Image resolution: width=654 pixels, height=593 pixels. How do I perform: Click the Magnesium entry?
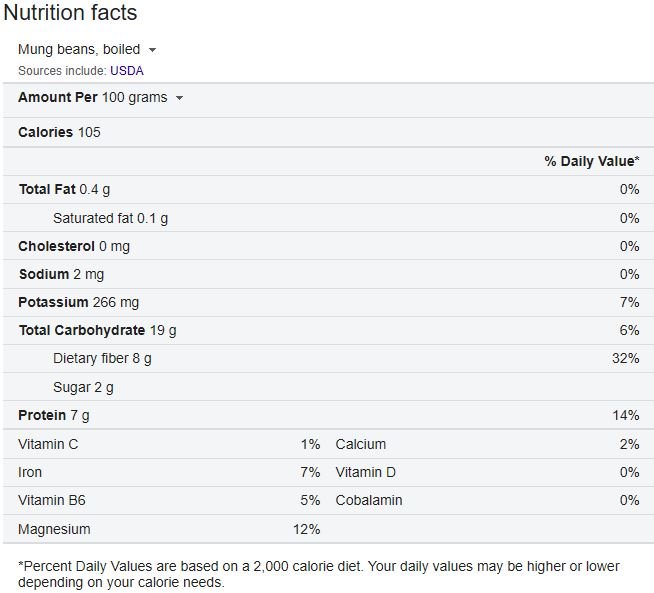coord(54,529)
